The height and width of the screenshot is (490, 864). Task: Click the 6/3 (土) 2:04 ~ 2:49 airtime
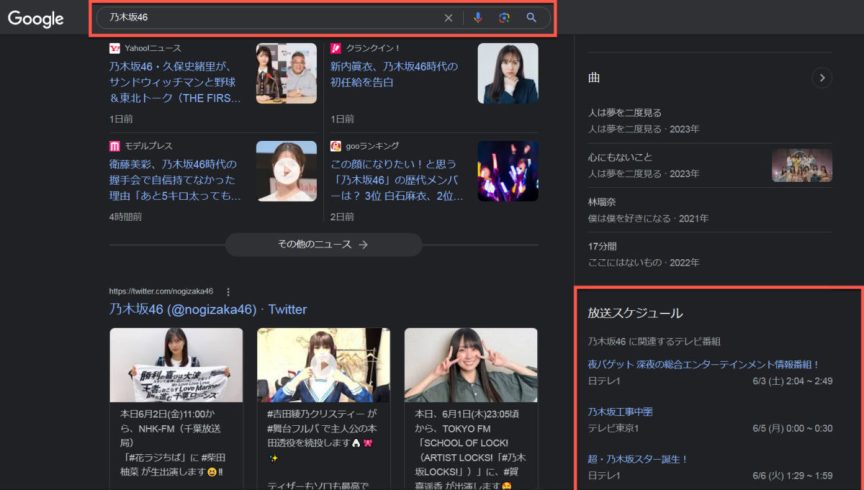(x=792, y=381)
